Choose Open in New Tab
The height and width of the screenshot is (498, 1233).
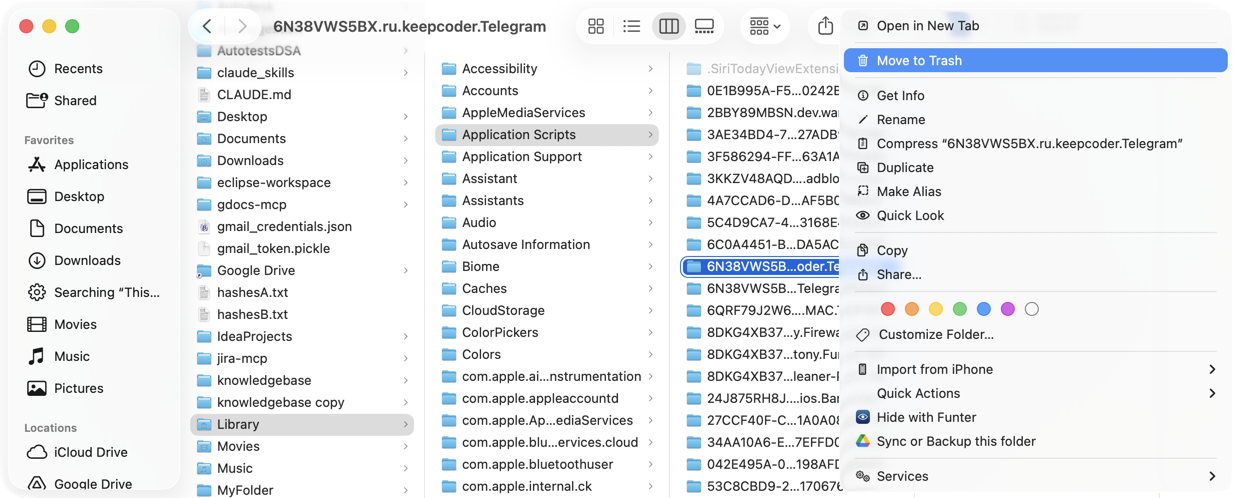click(x=1035, y=26)
